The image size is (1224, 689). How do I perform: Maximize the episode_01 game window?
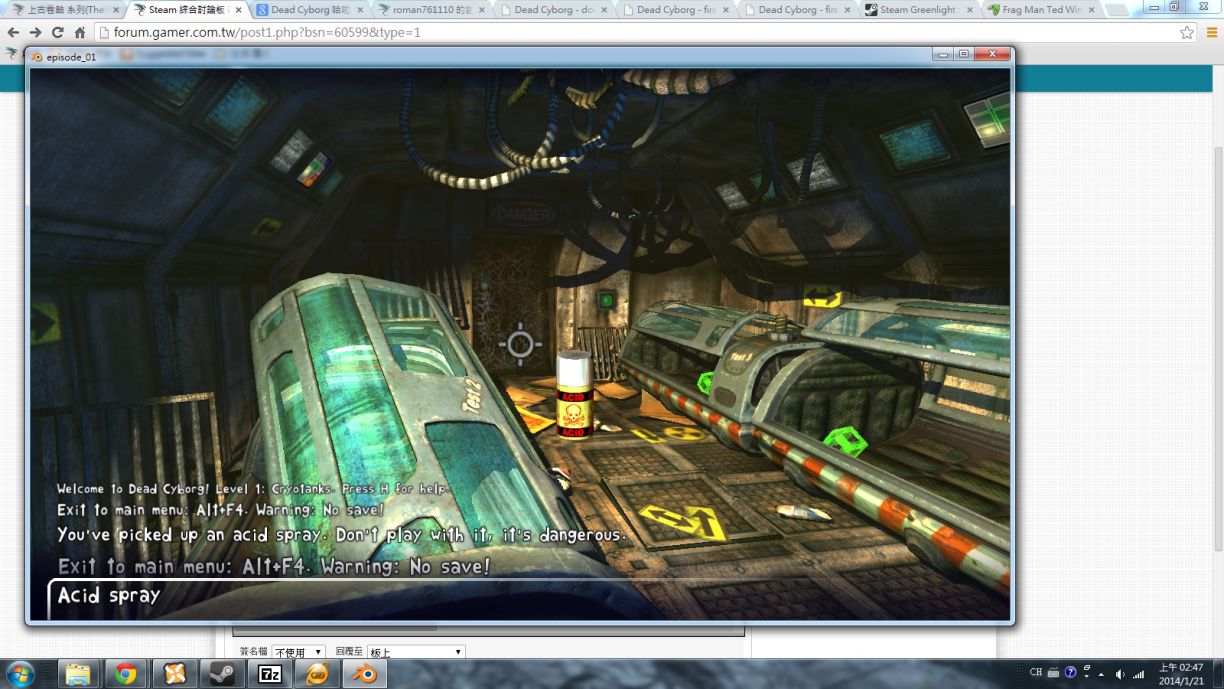tap(962, 54)
